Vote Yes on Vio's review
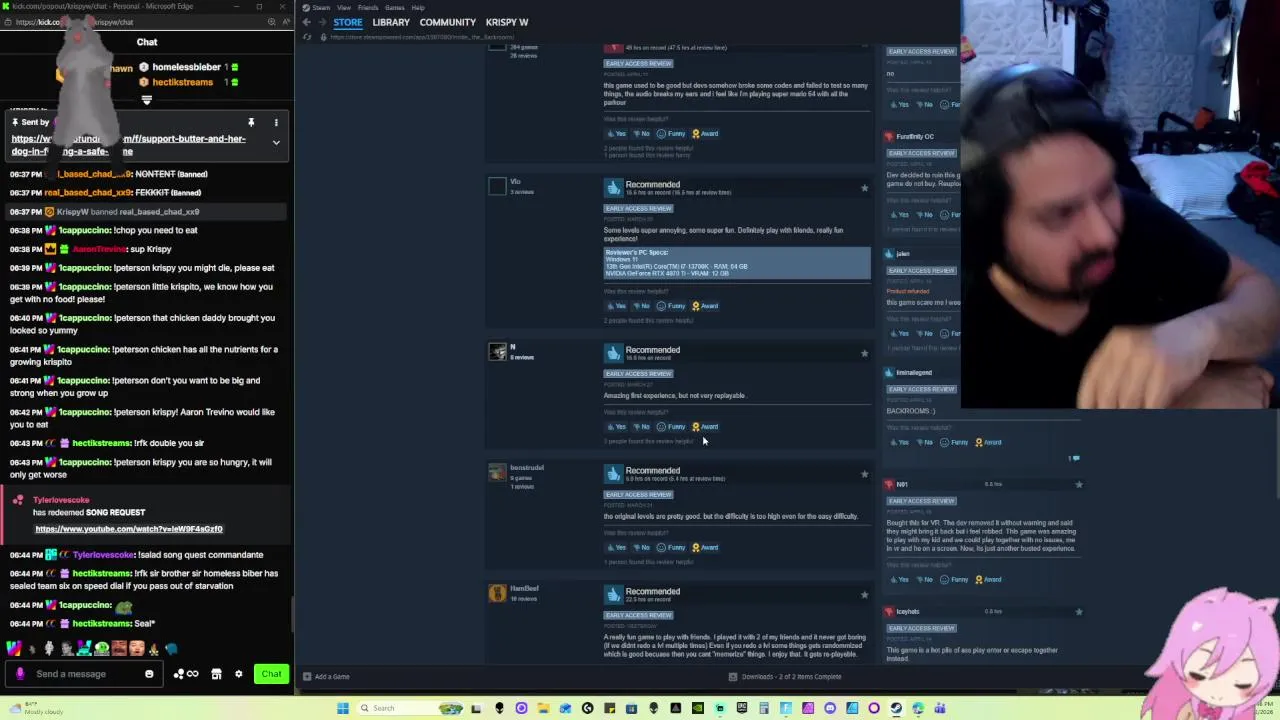Screen dimensions: 1280x720 click(616, 306)
